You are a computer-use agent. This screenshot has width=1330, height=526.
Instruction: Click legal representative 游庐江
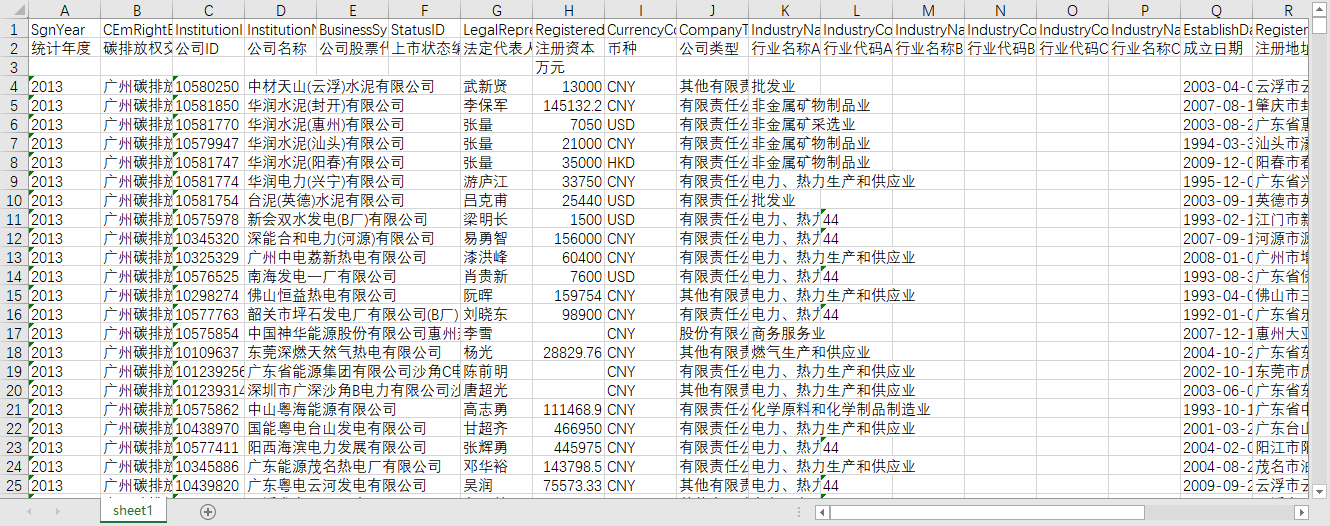tap(497, 181)
